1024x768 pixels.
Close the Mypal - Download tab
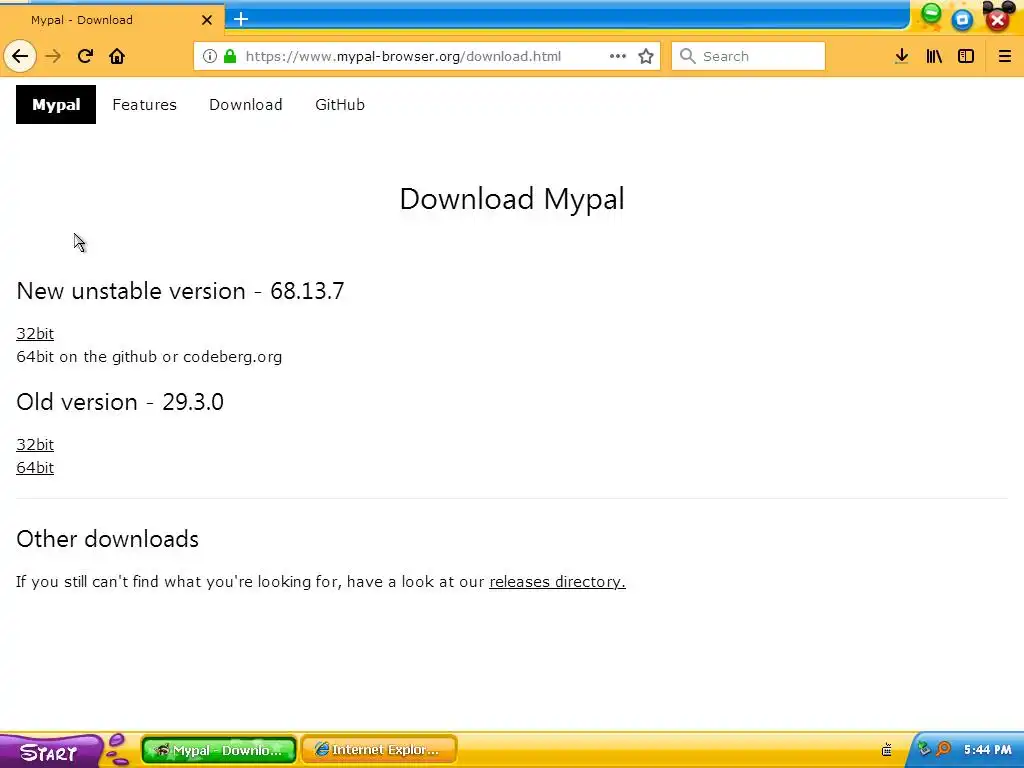click(207, 20)
